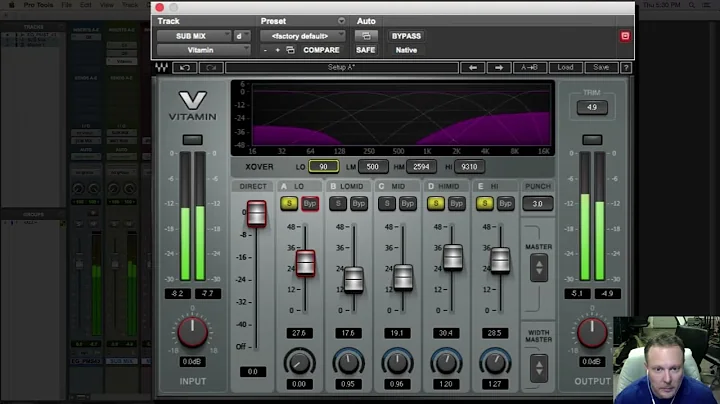
Task: Open the Apple menu
Action: point(11,5)
